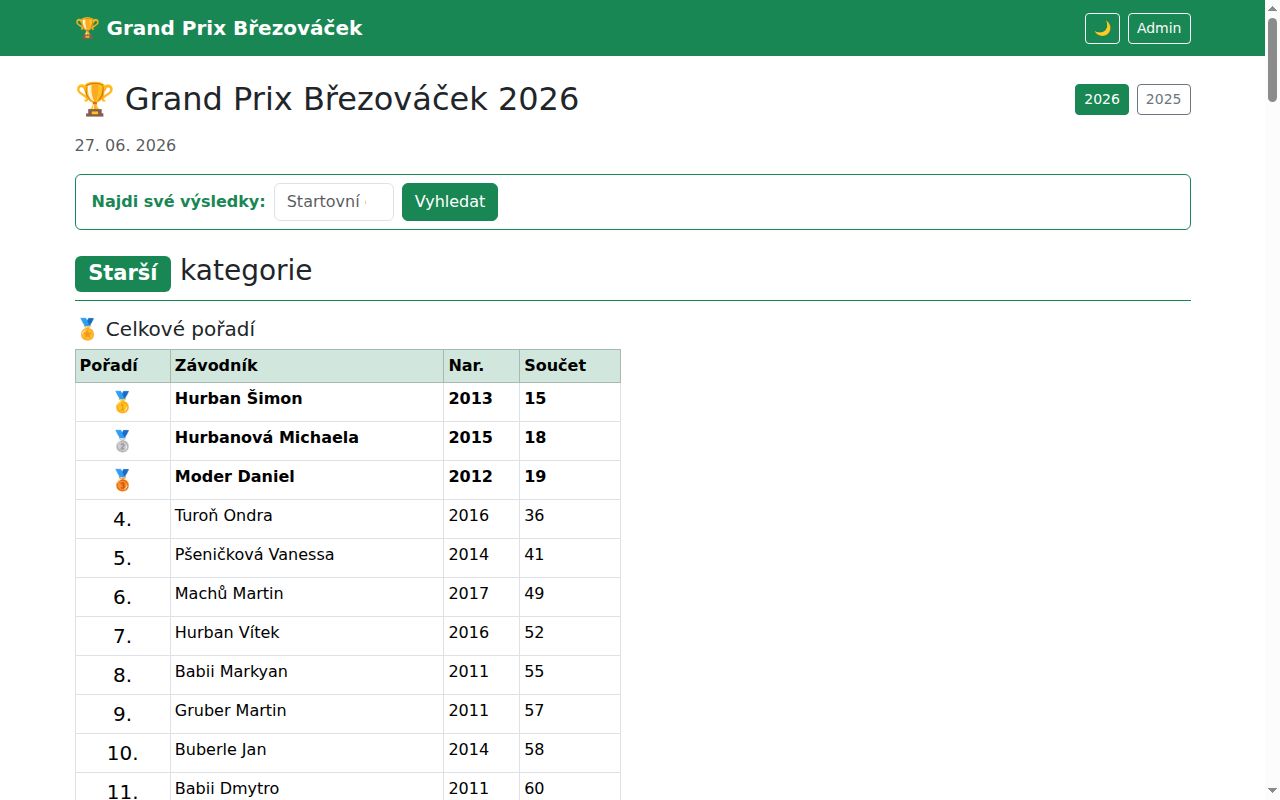
Task: Click total score 36 of Turoň Ondra
Action: tap(534, 515)
